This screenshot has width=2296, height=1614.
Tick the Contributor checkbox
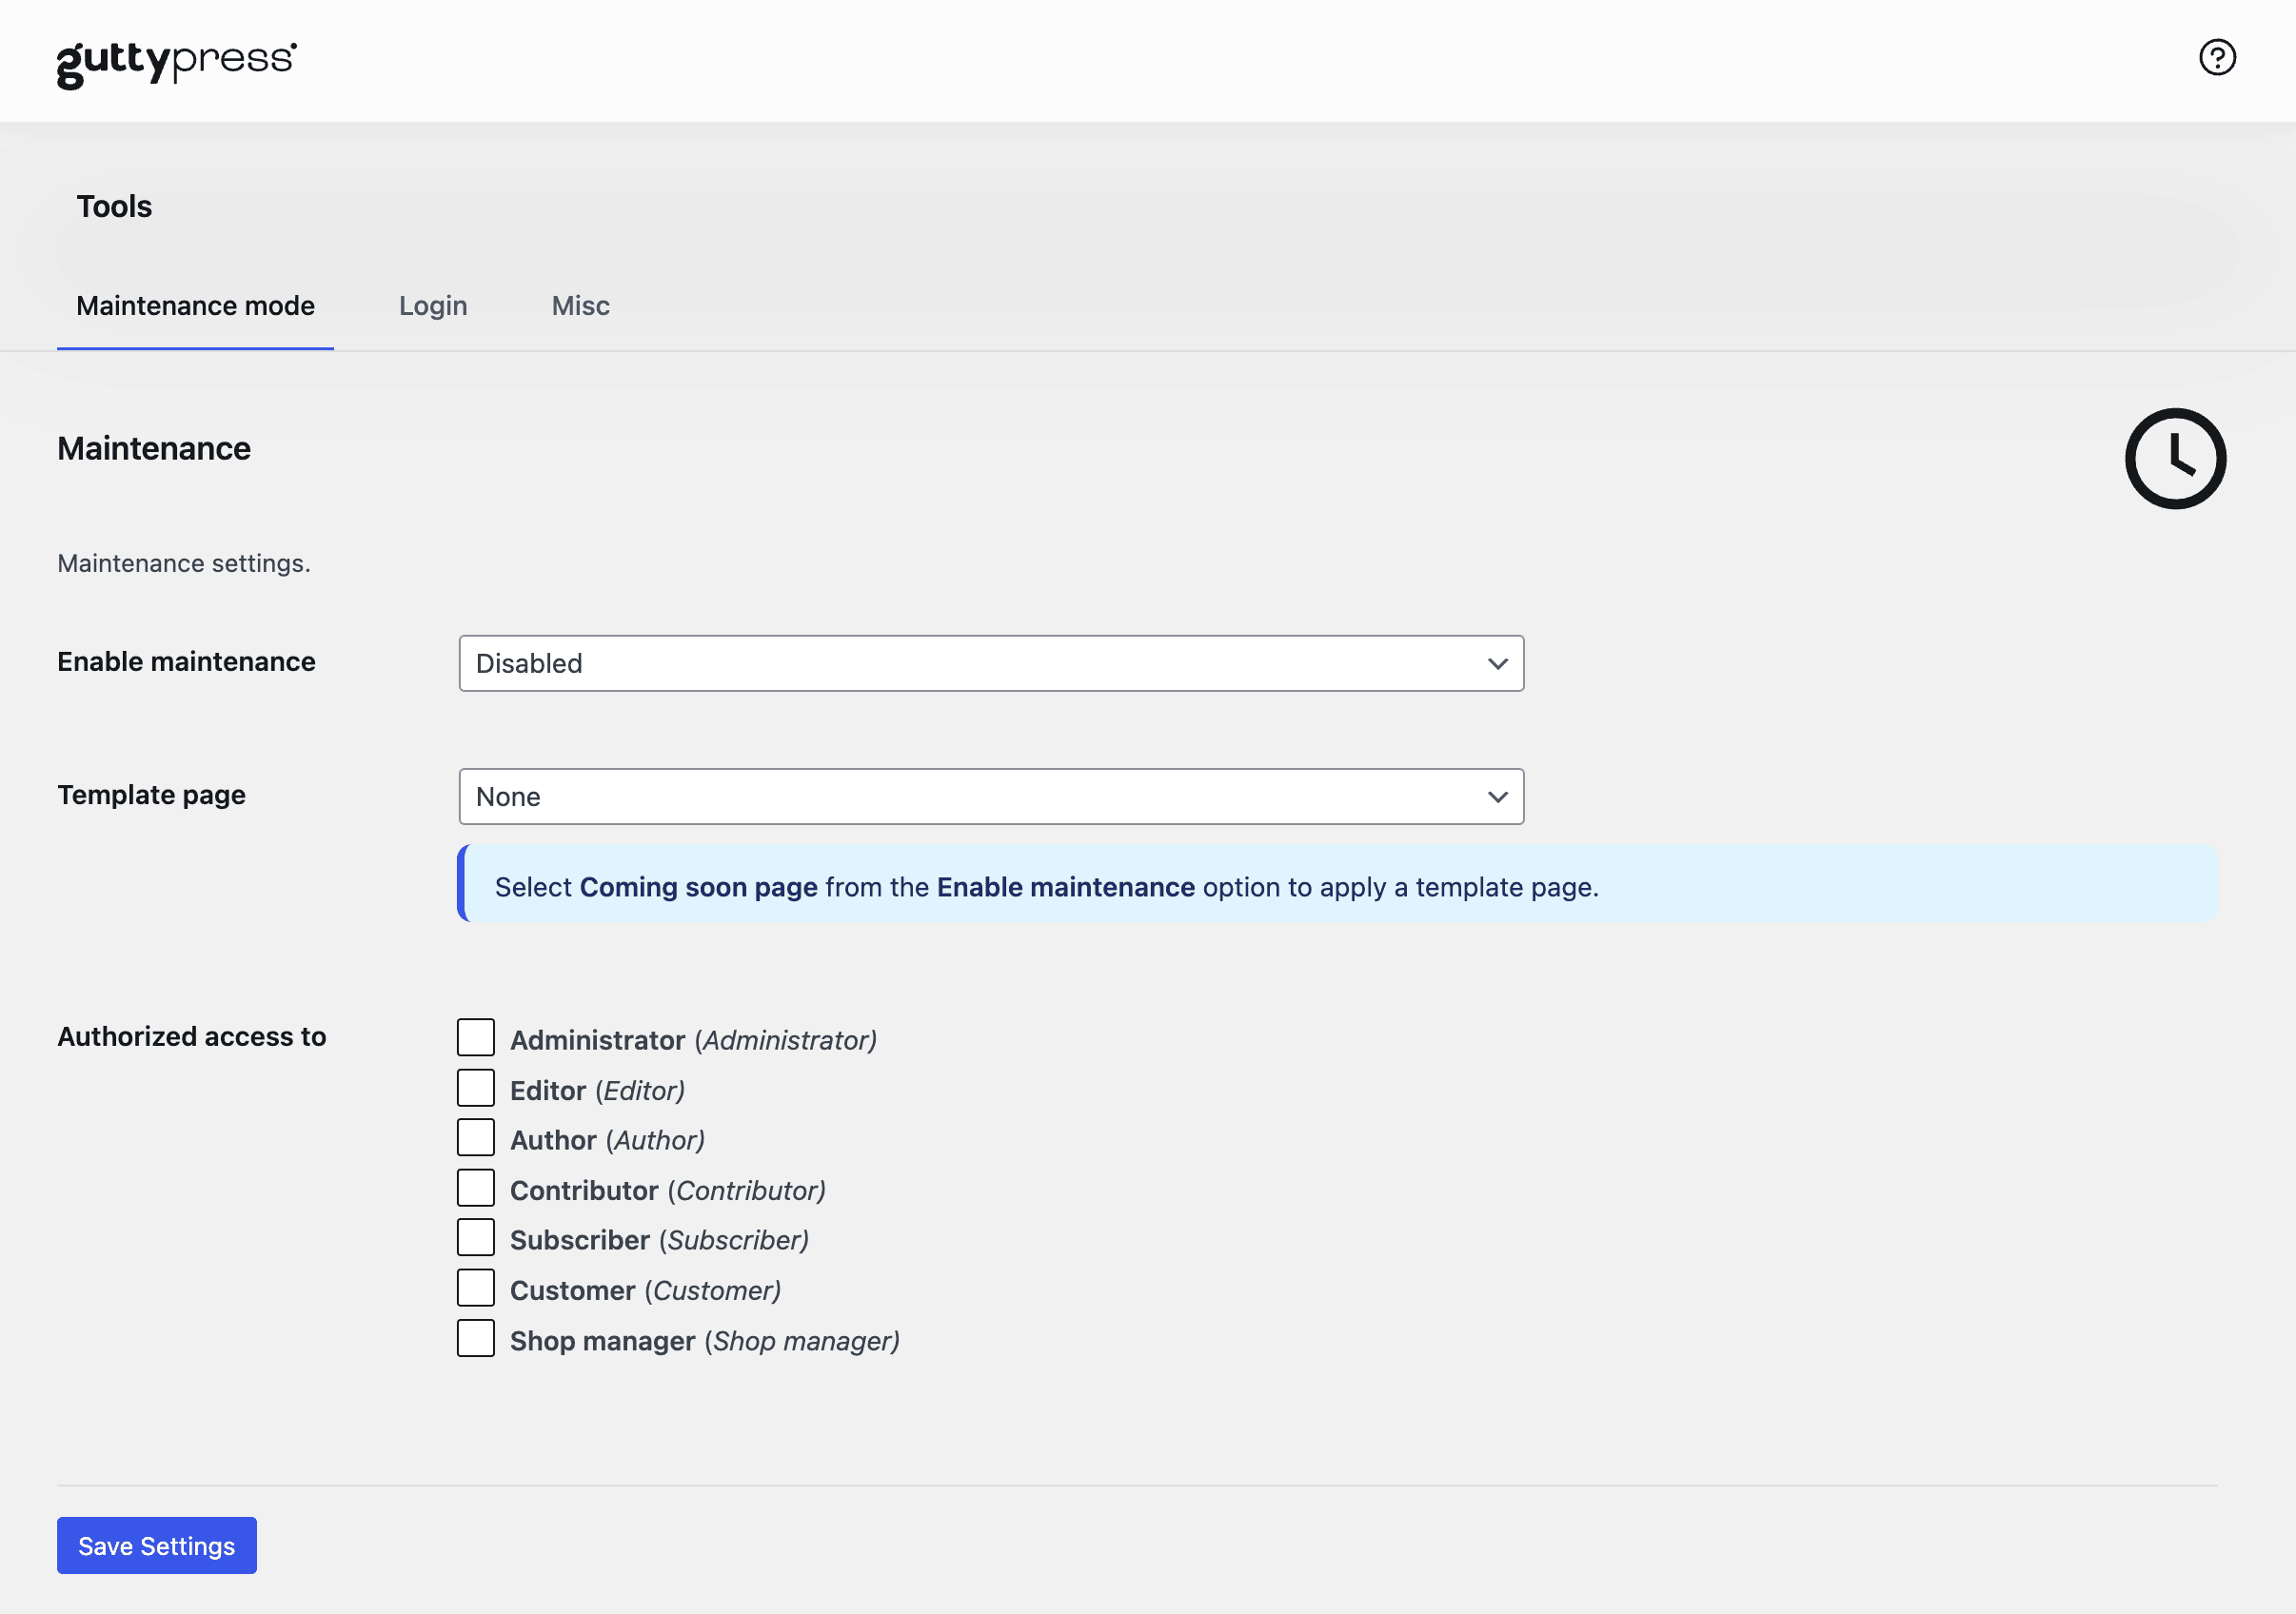pos(476,1188)
